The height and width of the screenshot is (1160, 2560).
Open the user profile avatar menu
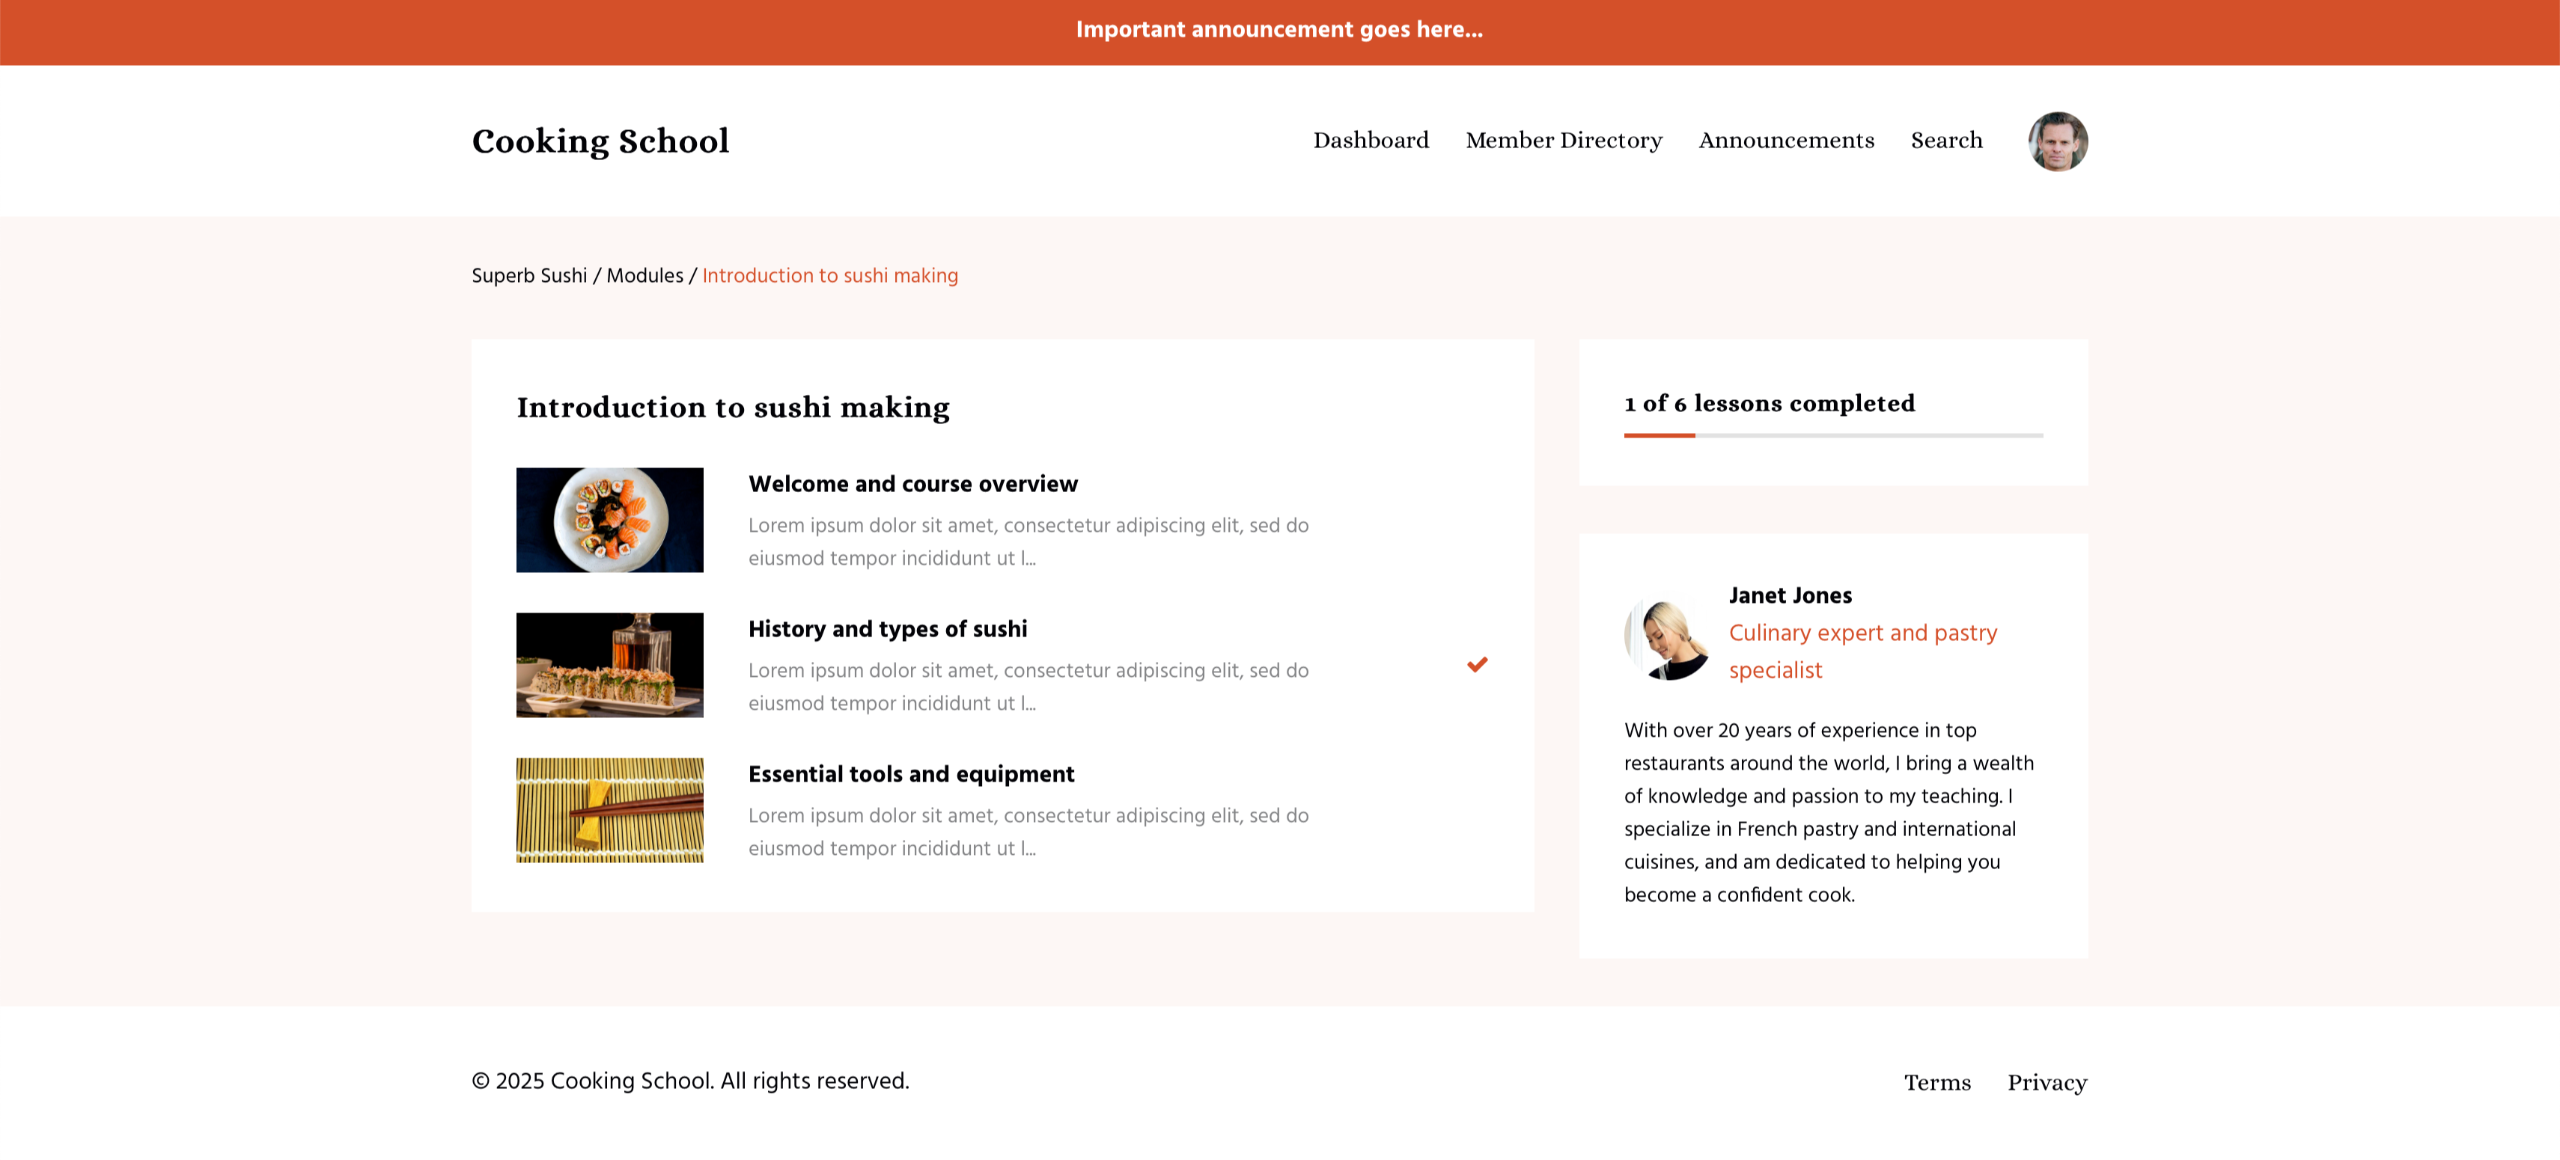(x=2057, y=141)
